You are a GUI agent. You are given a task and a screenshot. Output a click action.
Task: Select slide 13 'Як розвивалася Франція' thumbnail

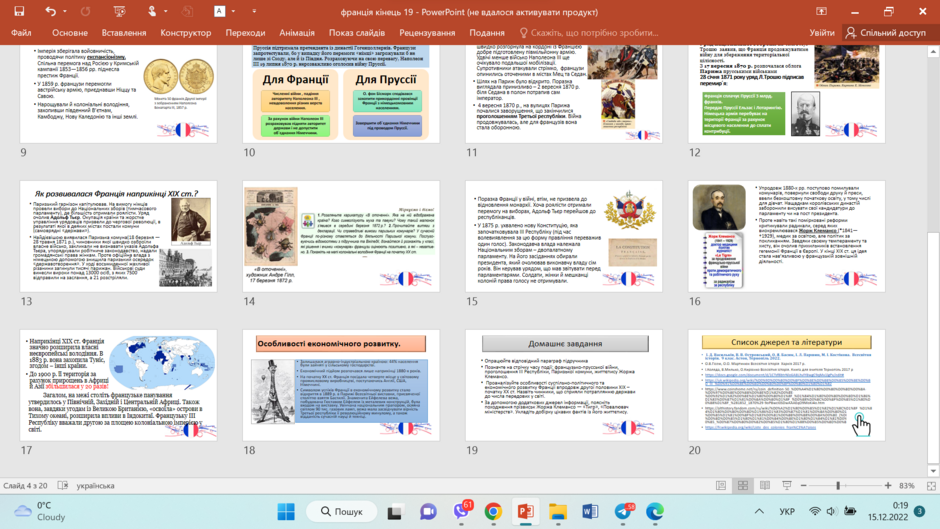click(118, 236)
